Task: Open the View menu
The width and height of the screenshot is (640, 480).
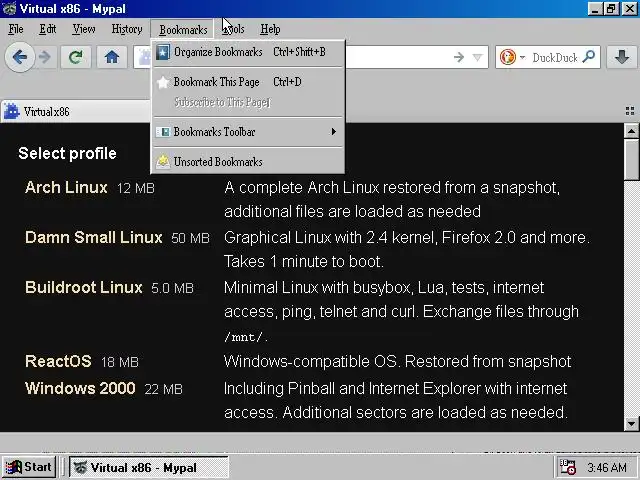Action: (x=84, y=29)
